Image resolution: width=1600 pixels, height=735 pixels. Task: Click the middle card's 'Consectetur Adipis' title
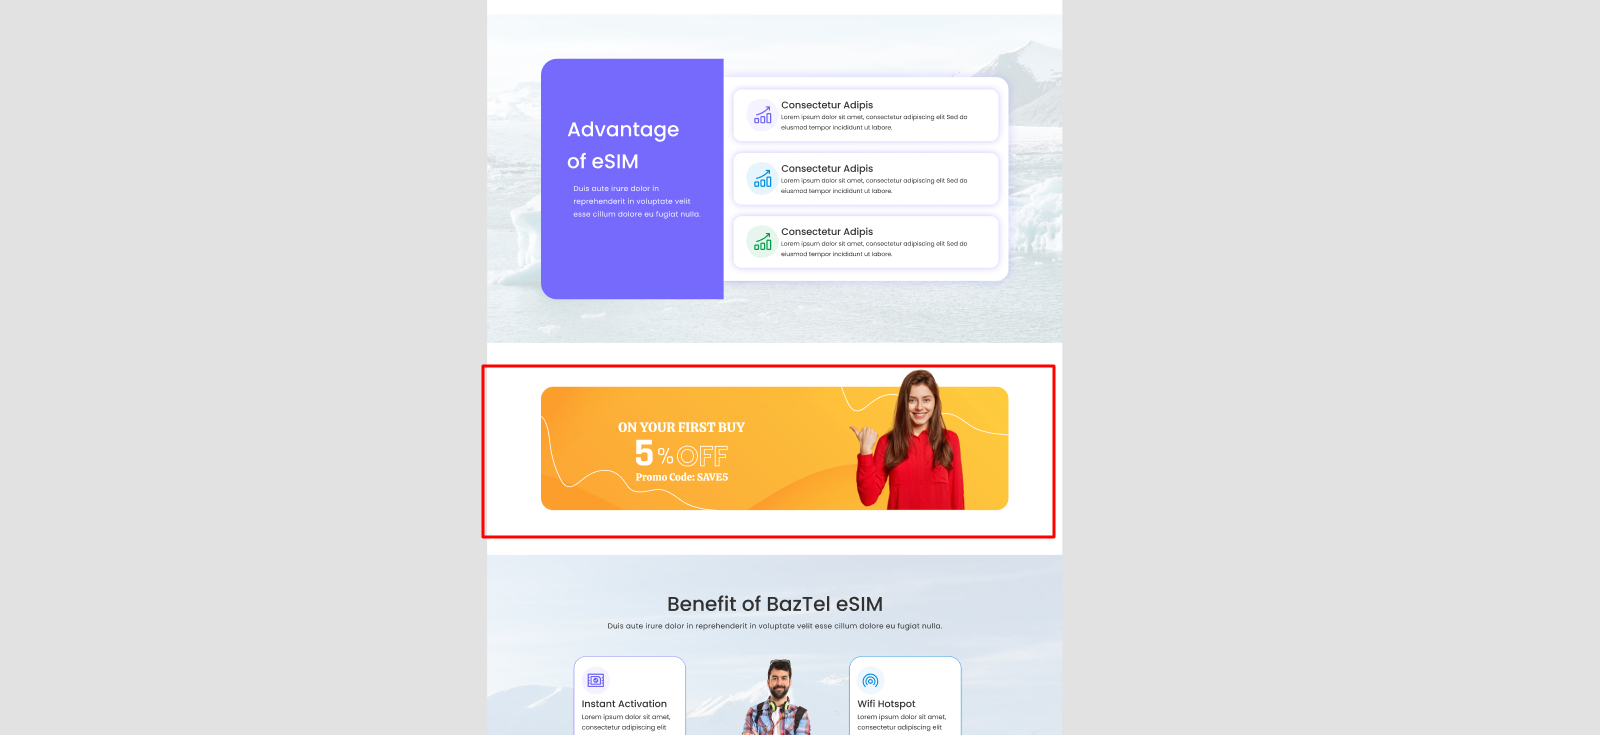click(827, 169)
